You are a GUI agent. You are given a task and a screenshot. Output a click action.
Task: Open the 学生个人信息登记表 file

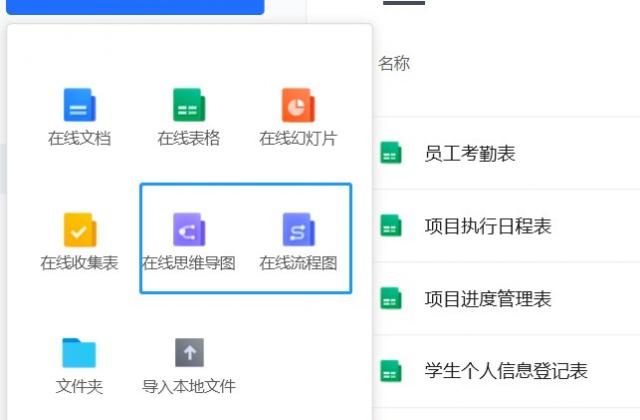pyautogui.click(x=506, y=371)
